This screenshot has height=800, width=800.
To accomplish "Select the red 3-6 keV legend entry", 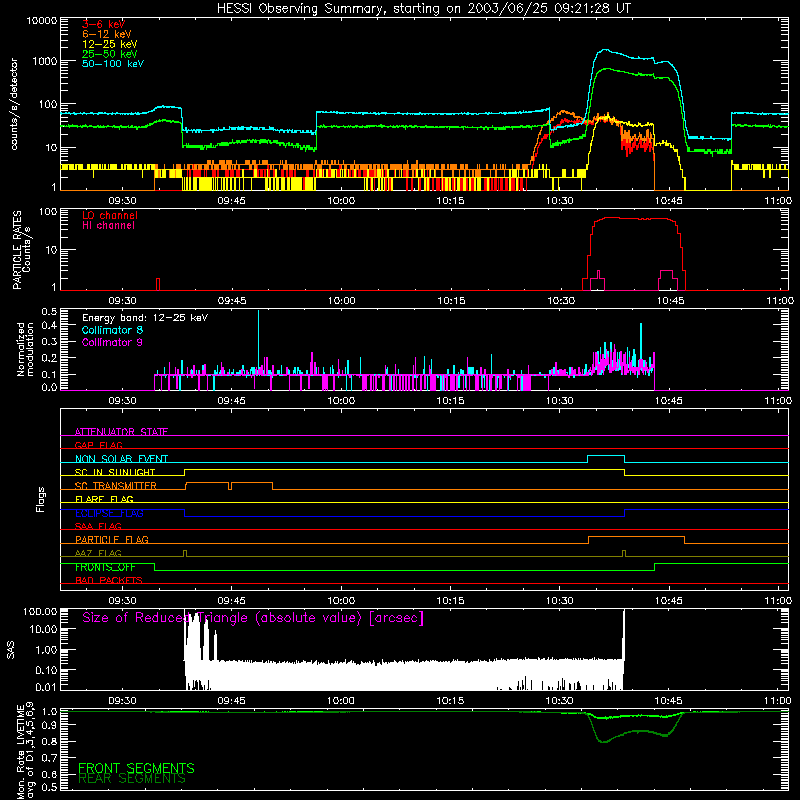I will (x=103, y=24).
